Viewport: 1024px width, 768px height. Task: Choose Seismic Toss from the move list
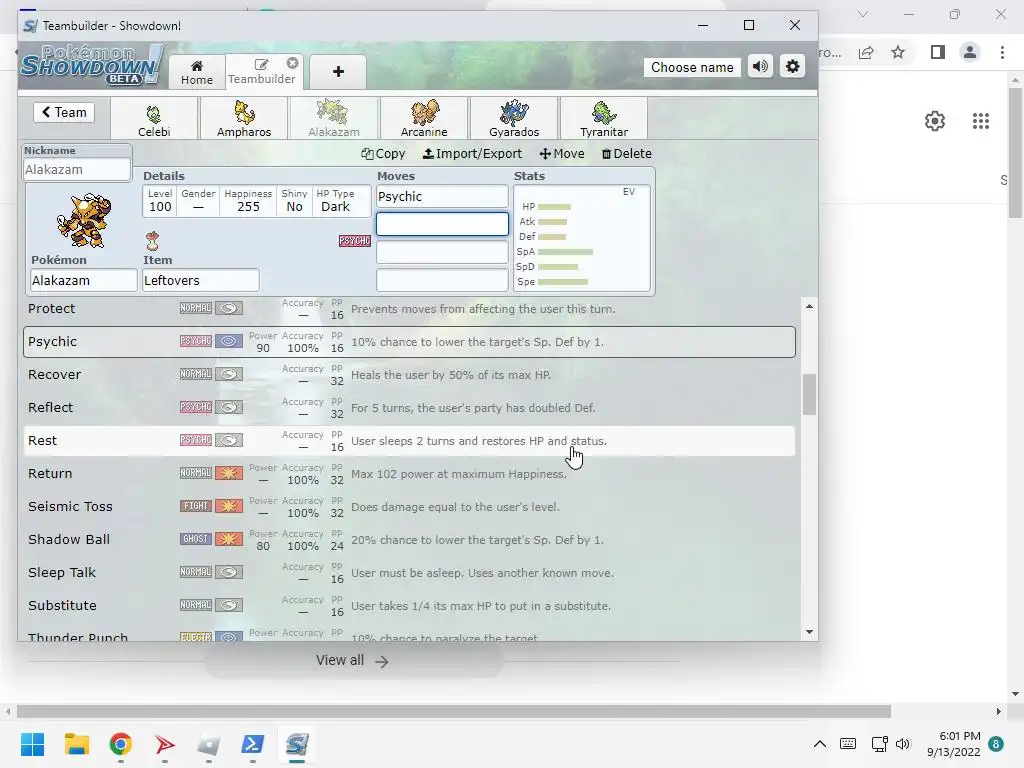point(409,507)
